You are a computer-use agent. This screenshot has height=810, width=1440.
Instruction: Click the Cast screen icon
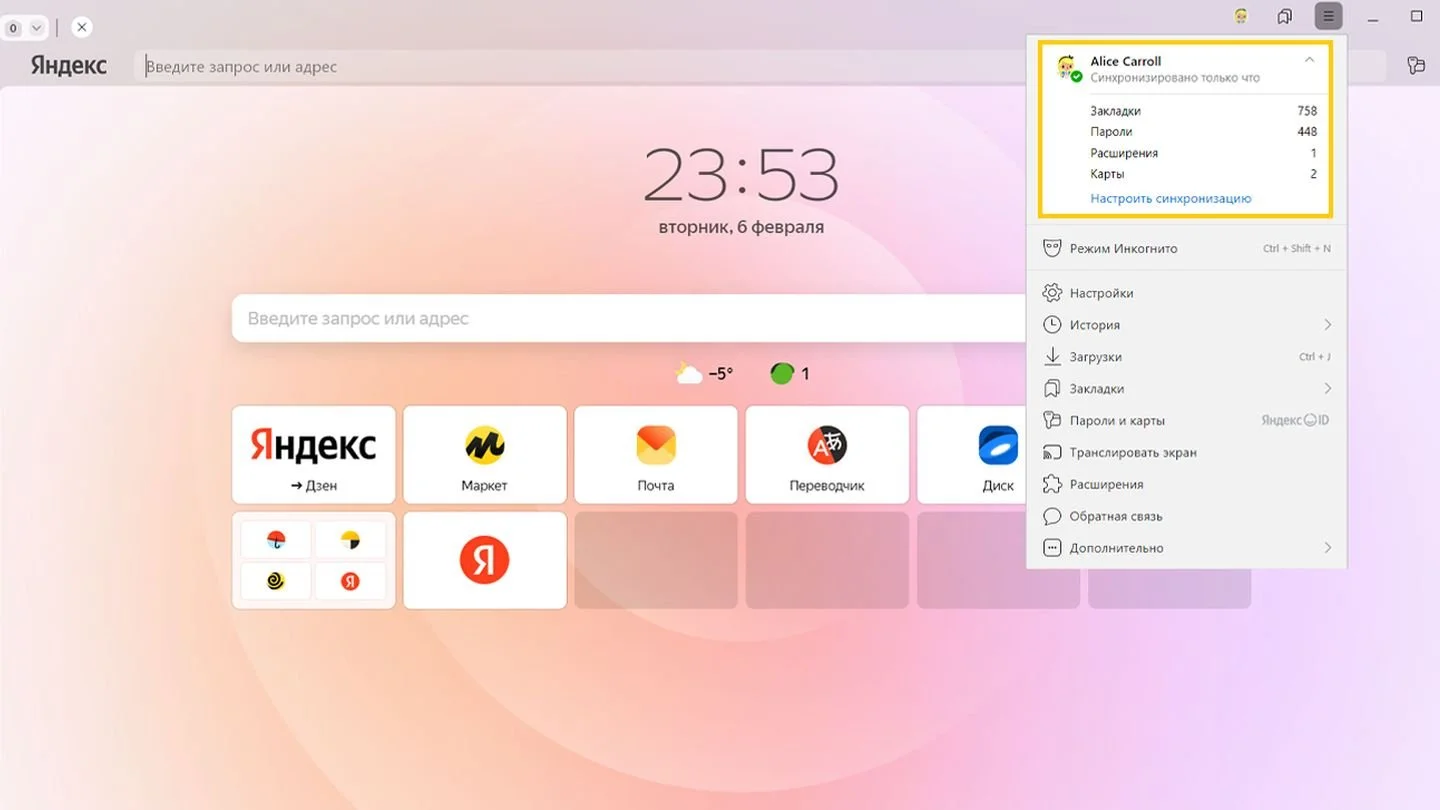click(1052, 453)
